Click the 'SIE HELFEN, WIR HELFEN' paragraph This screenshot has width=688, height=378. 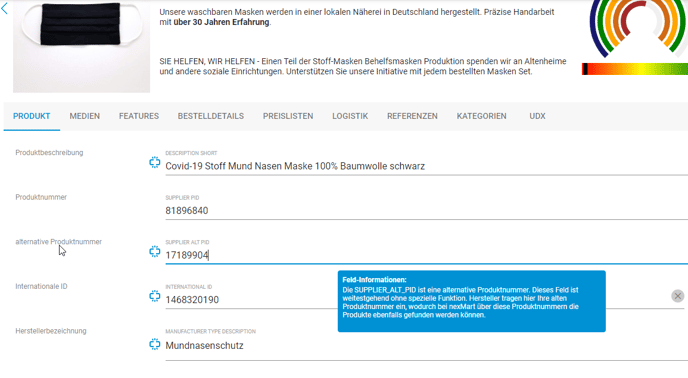363,66
